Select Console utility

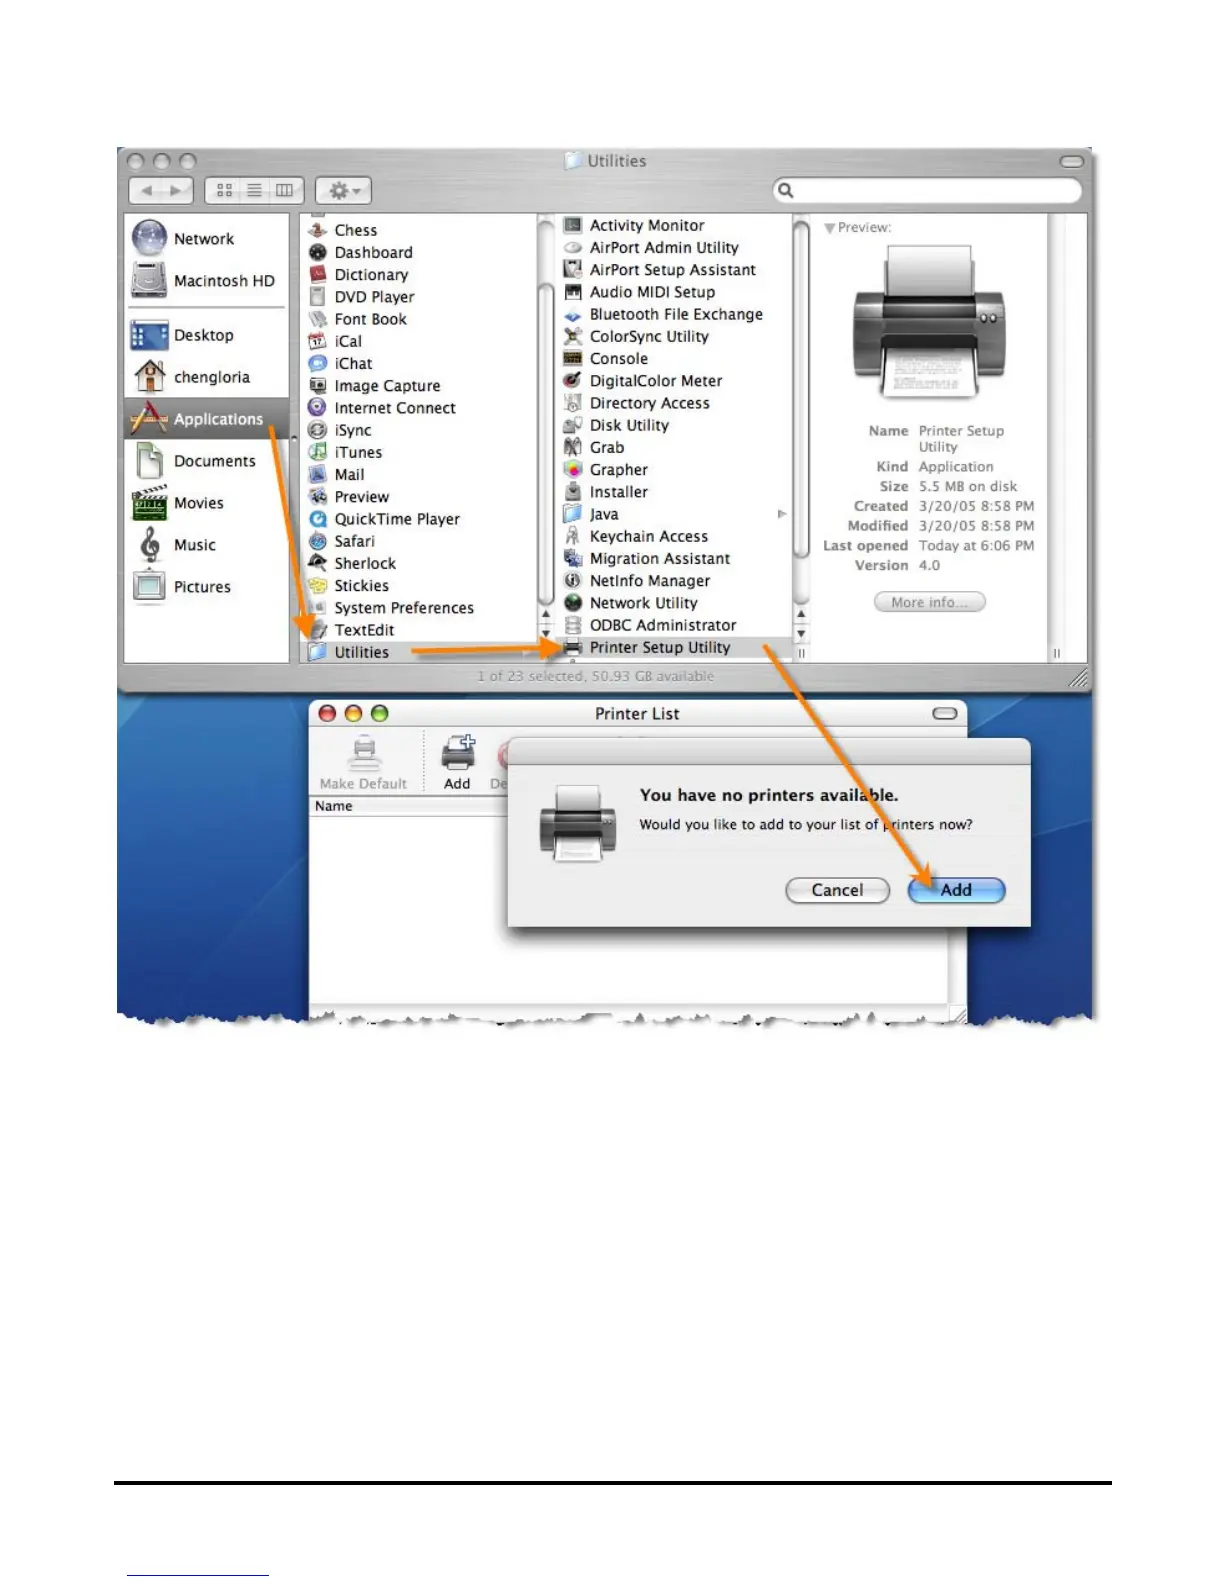pos(606,358)
